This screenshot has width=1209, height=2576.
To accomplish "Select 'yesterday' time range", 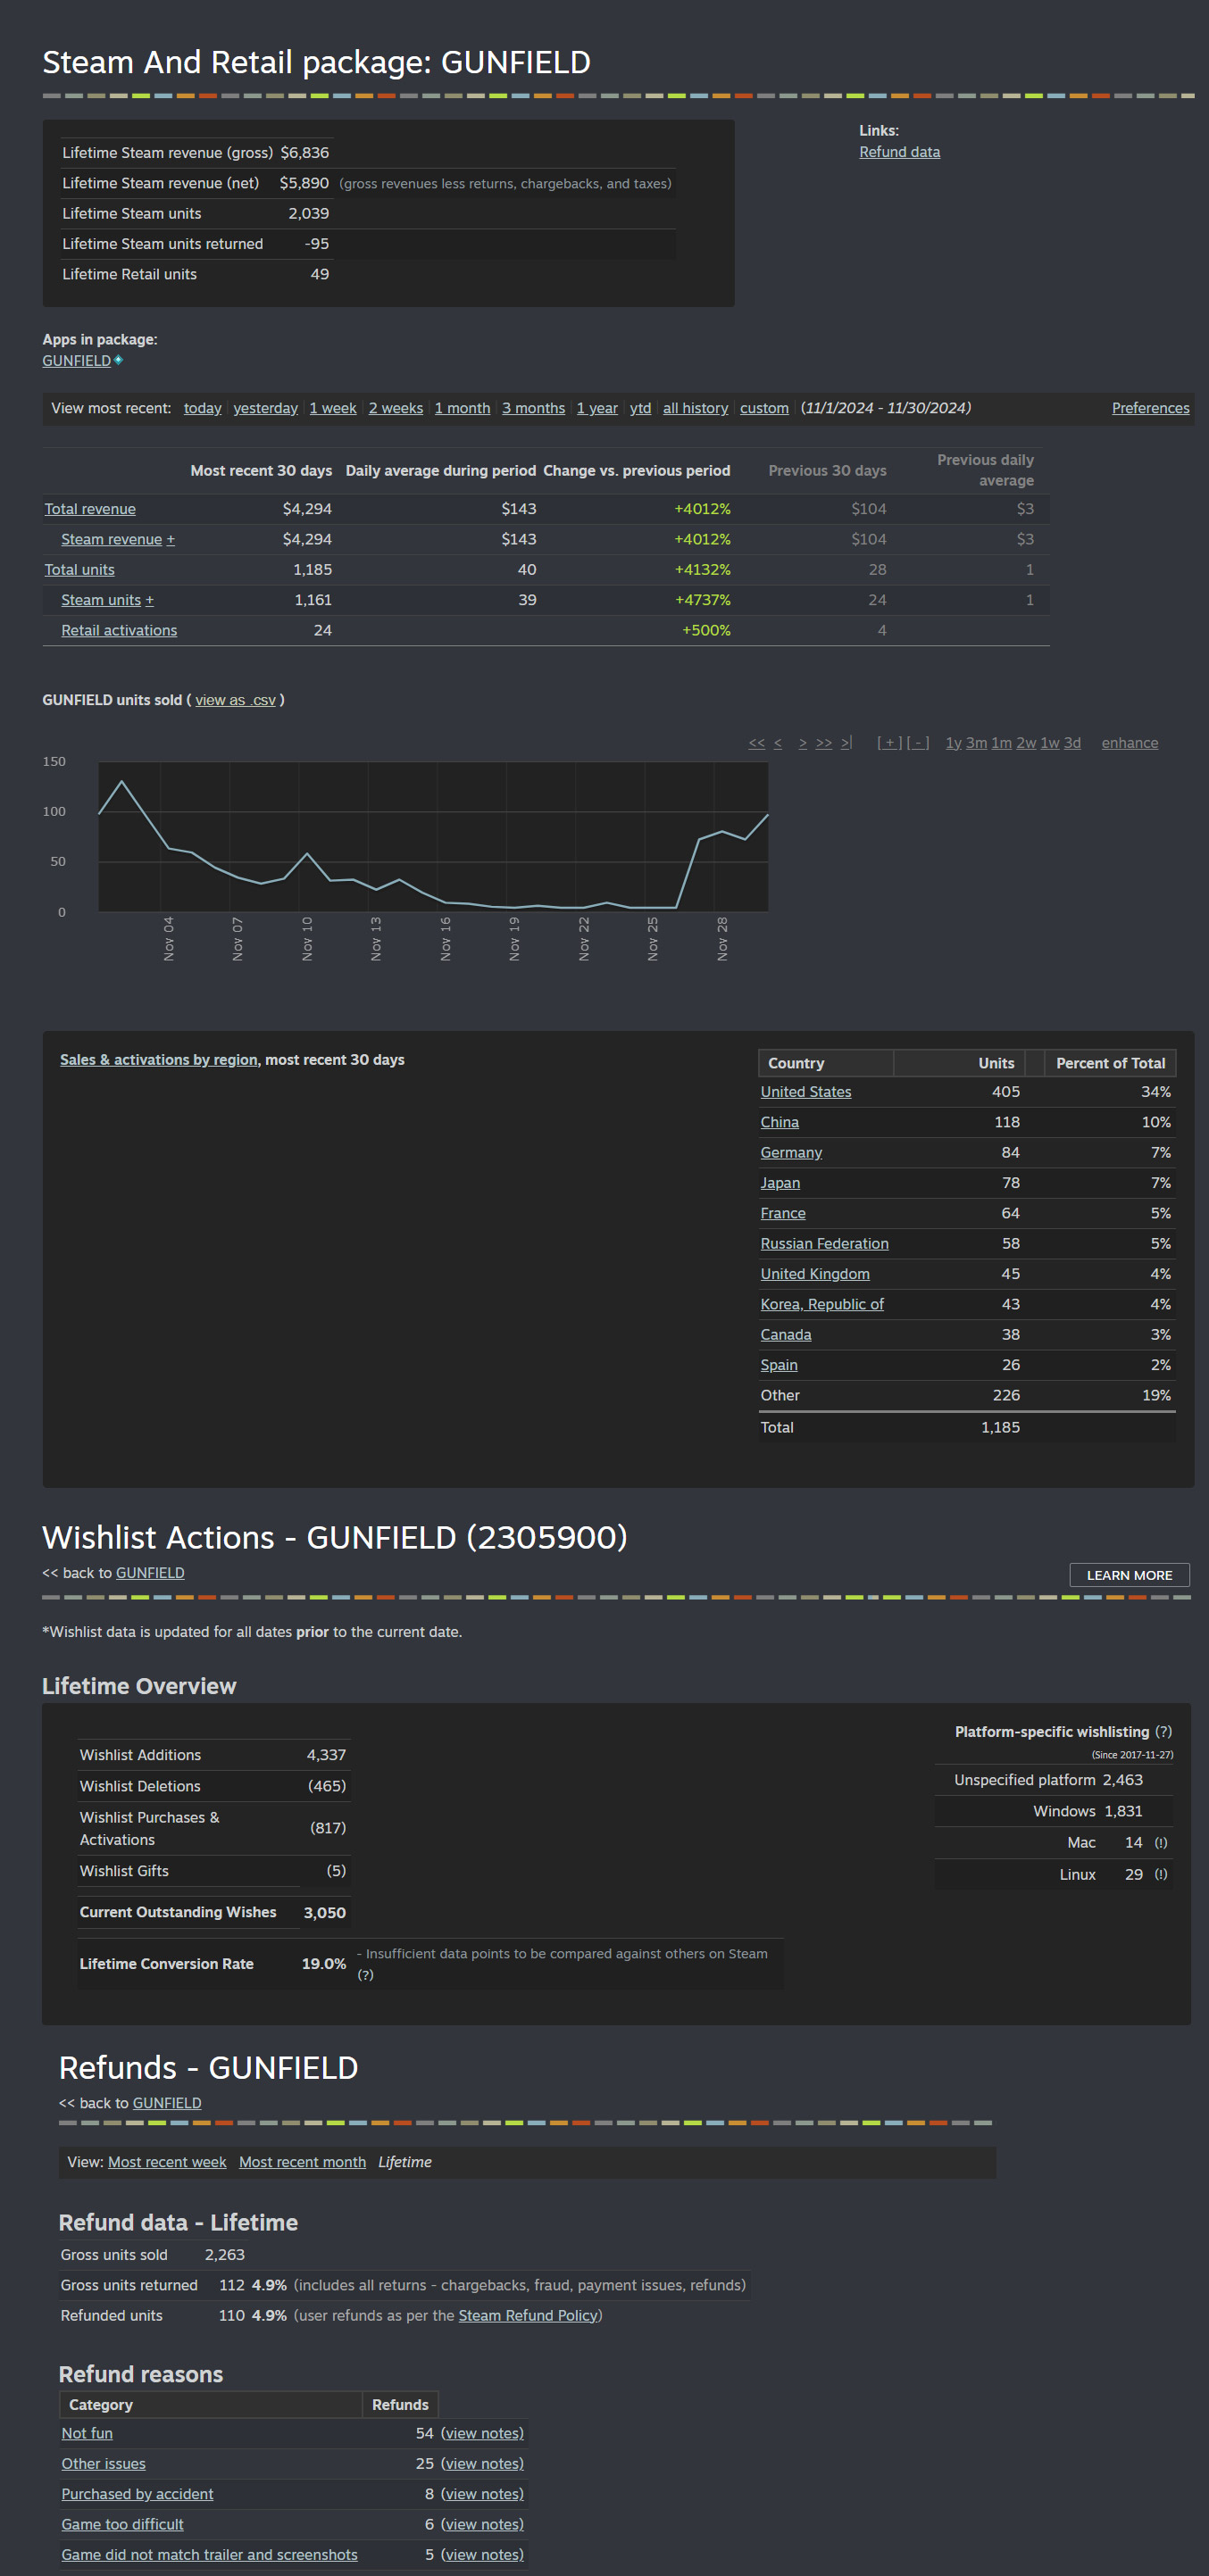I will 265,408.
